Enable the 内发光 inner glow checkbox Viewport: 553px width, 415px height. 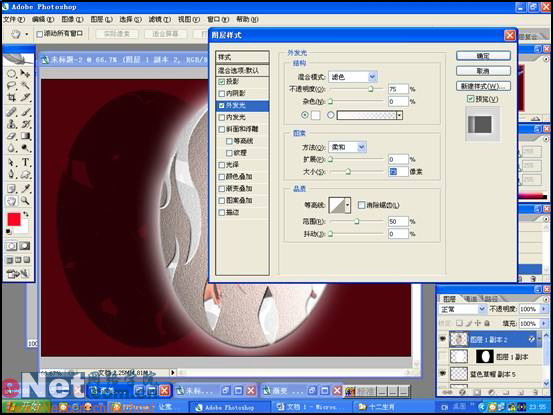point(221,117)
